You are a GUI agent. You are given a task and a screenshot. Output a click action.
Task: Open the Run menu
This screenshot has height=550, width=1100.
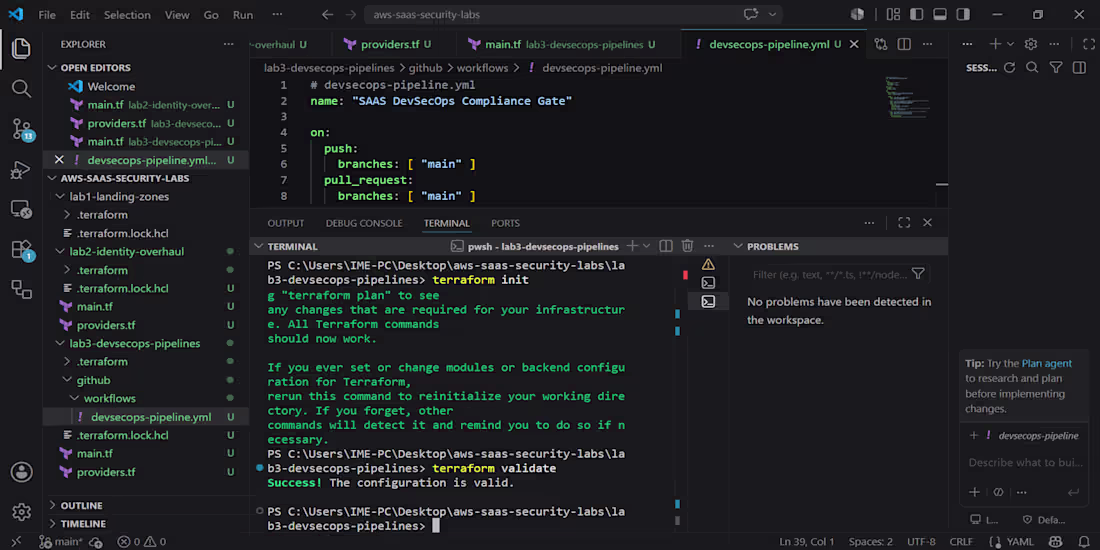tap(243, 15)
